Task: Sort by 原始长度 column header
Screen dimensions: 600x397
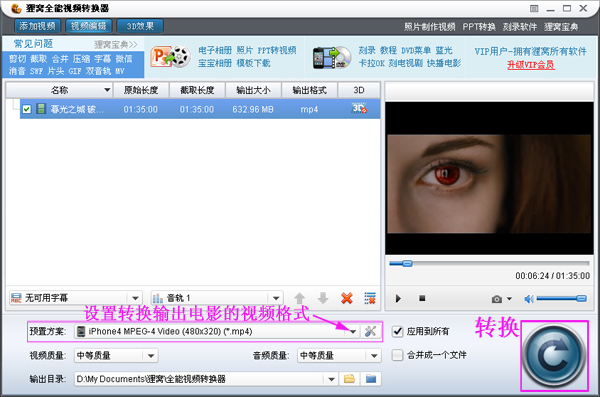Action: pyautogui.click(x=141, y=90)
